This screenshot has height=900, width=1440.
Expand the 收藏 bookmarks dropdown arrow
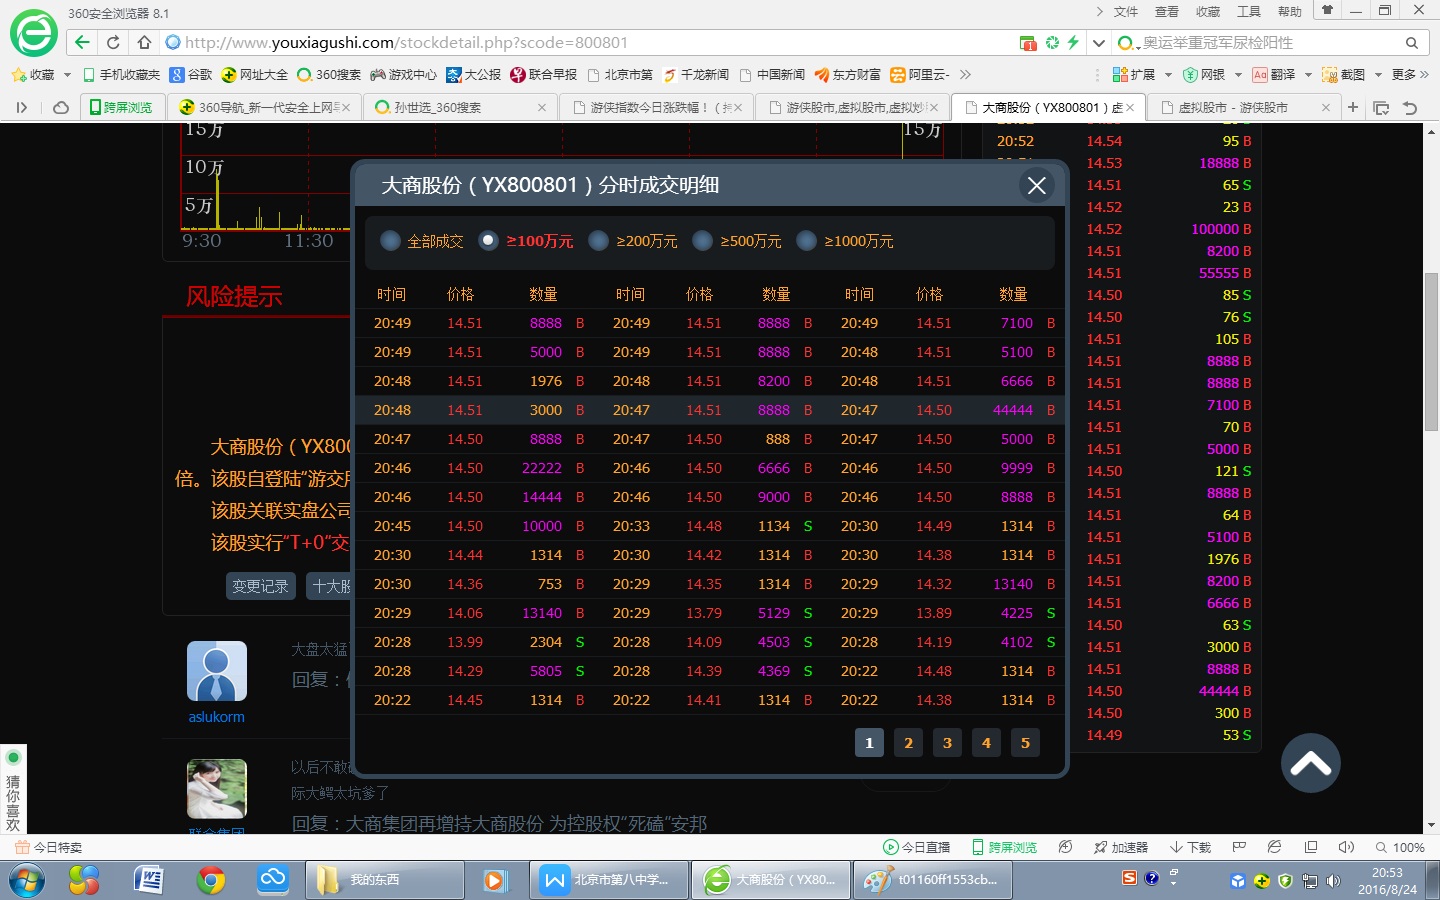coord(67,75)
